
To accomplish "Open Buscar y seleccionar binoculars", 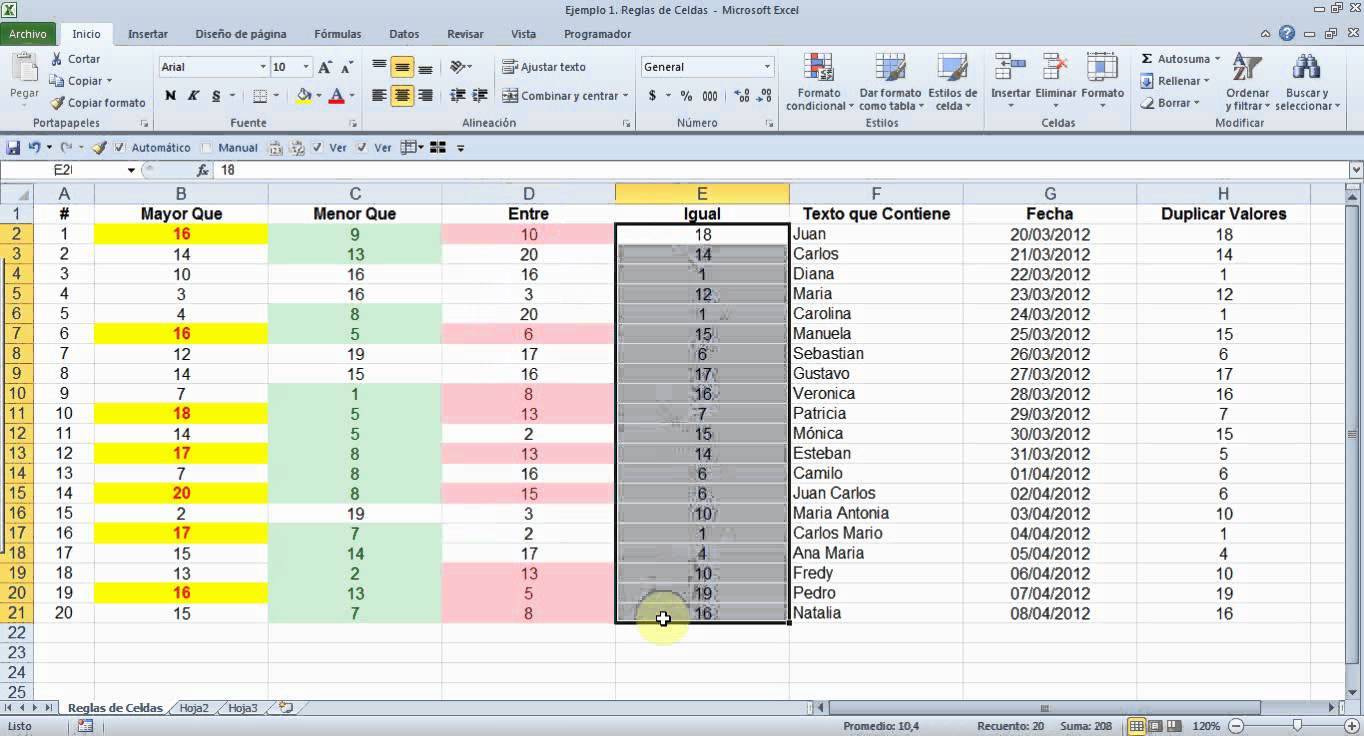I will coord(1306,70).
